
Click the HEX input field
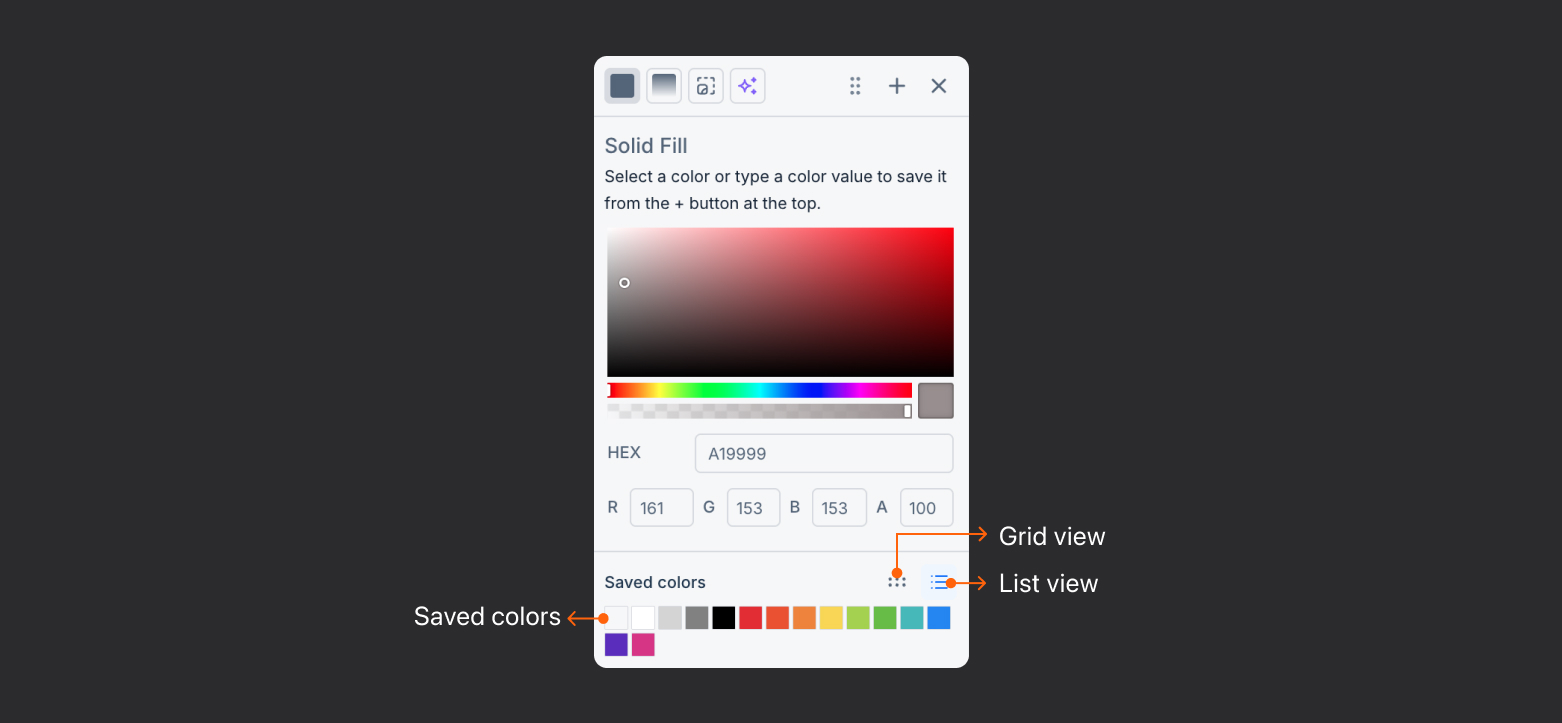(824, 453)
